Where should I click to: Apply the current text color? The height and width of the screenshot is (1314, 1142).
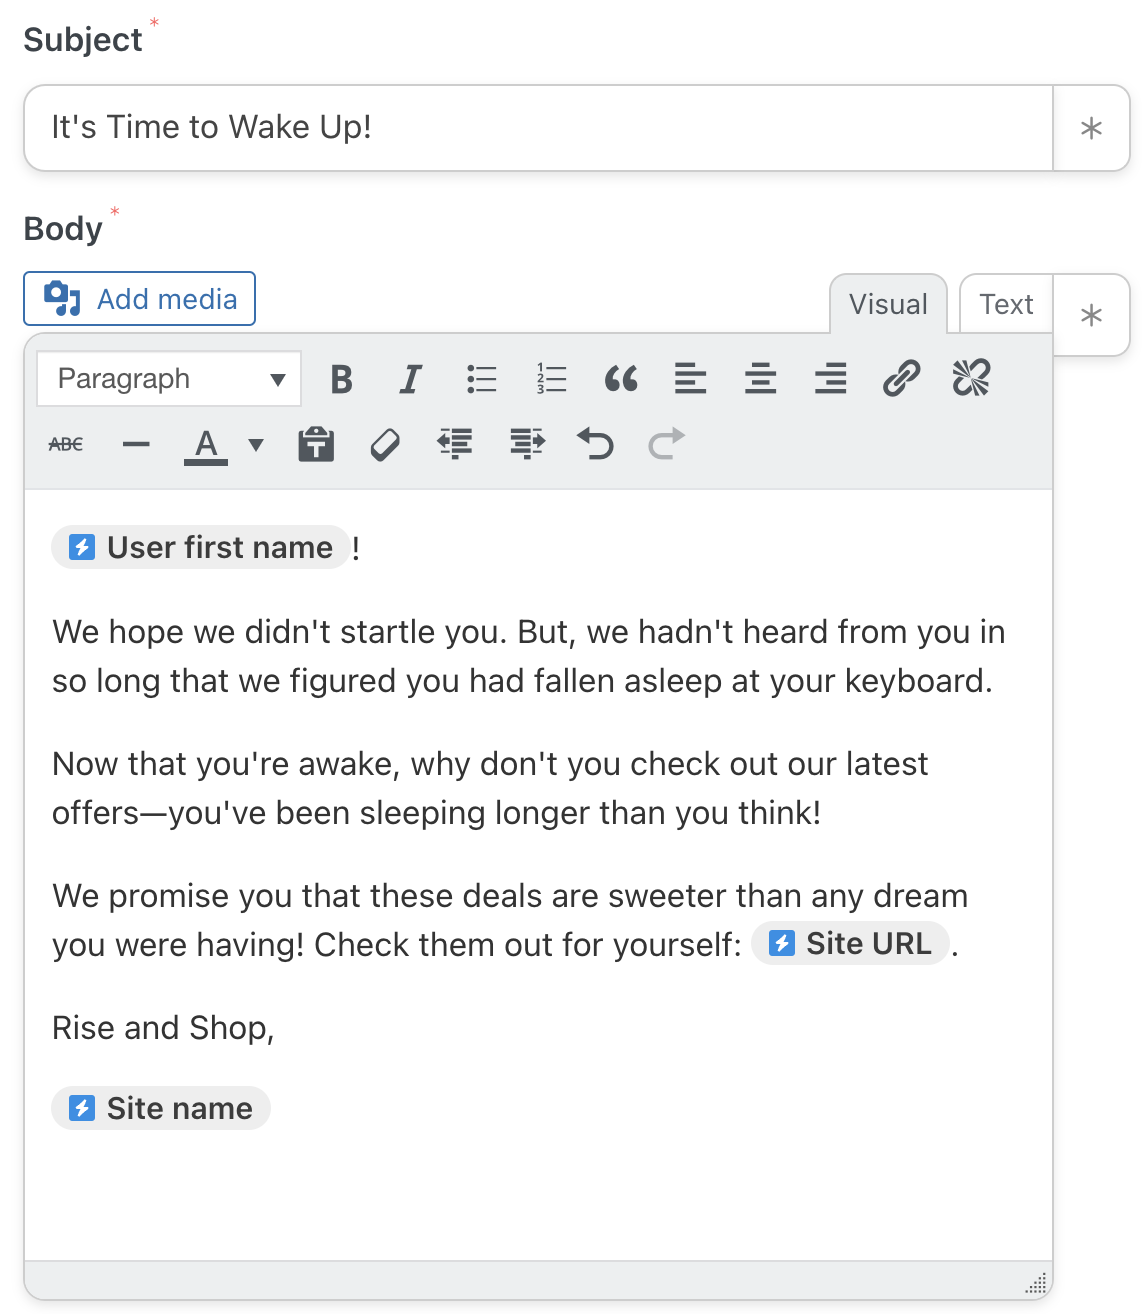[x=206, y=444]
